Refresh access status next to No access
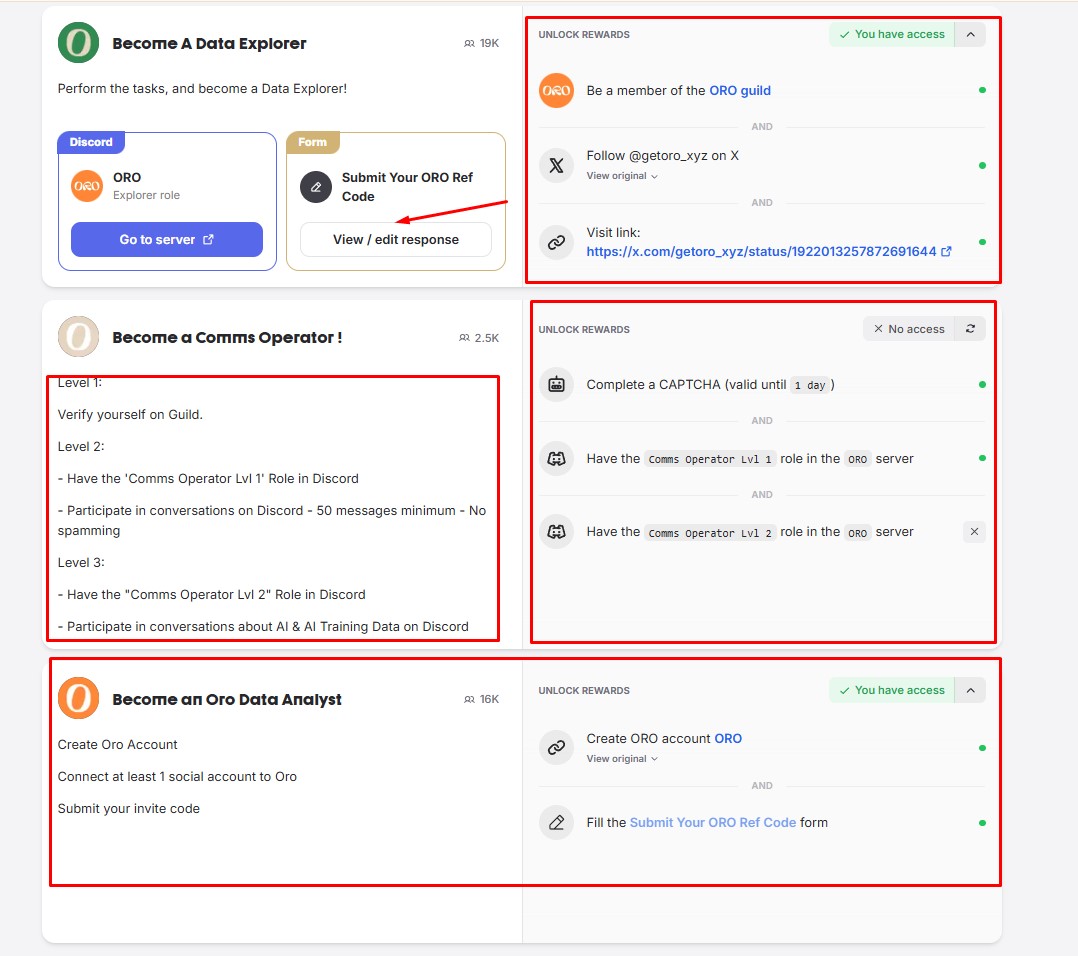This screenshot has height=956, width=1078. (x=970, y=329)
